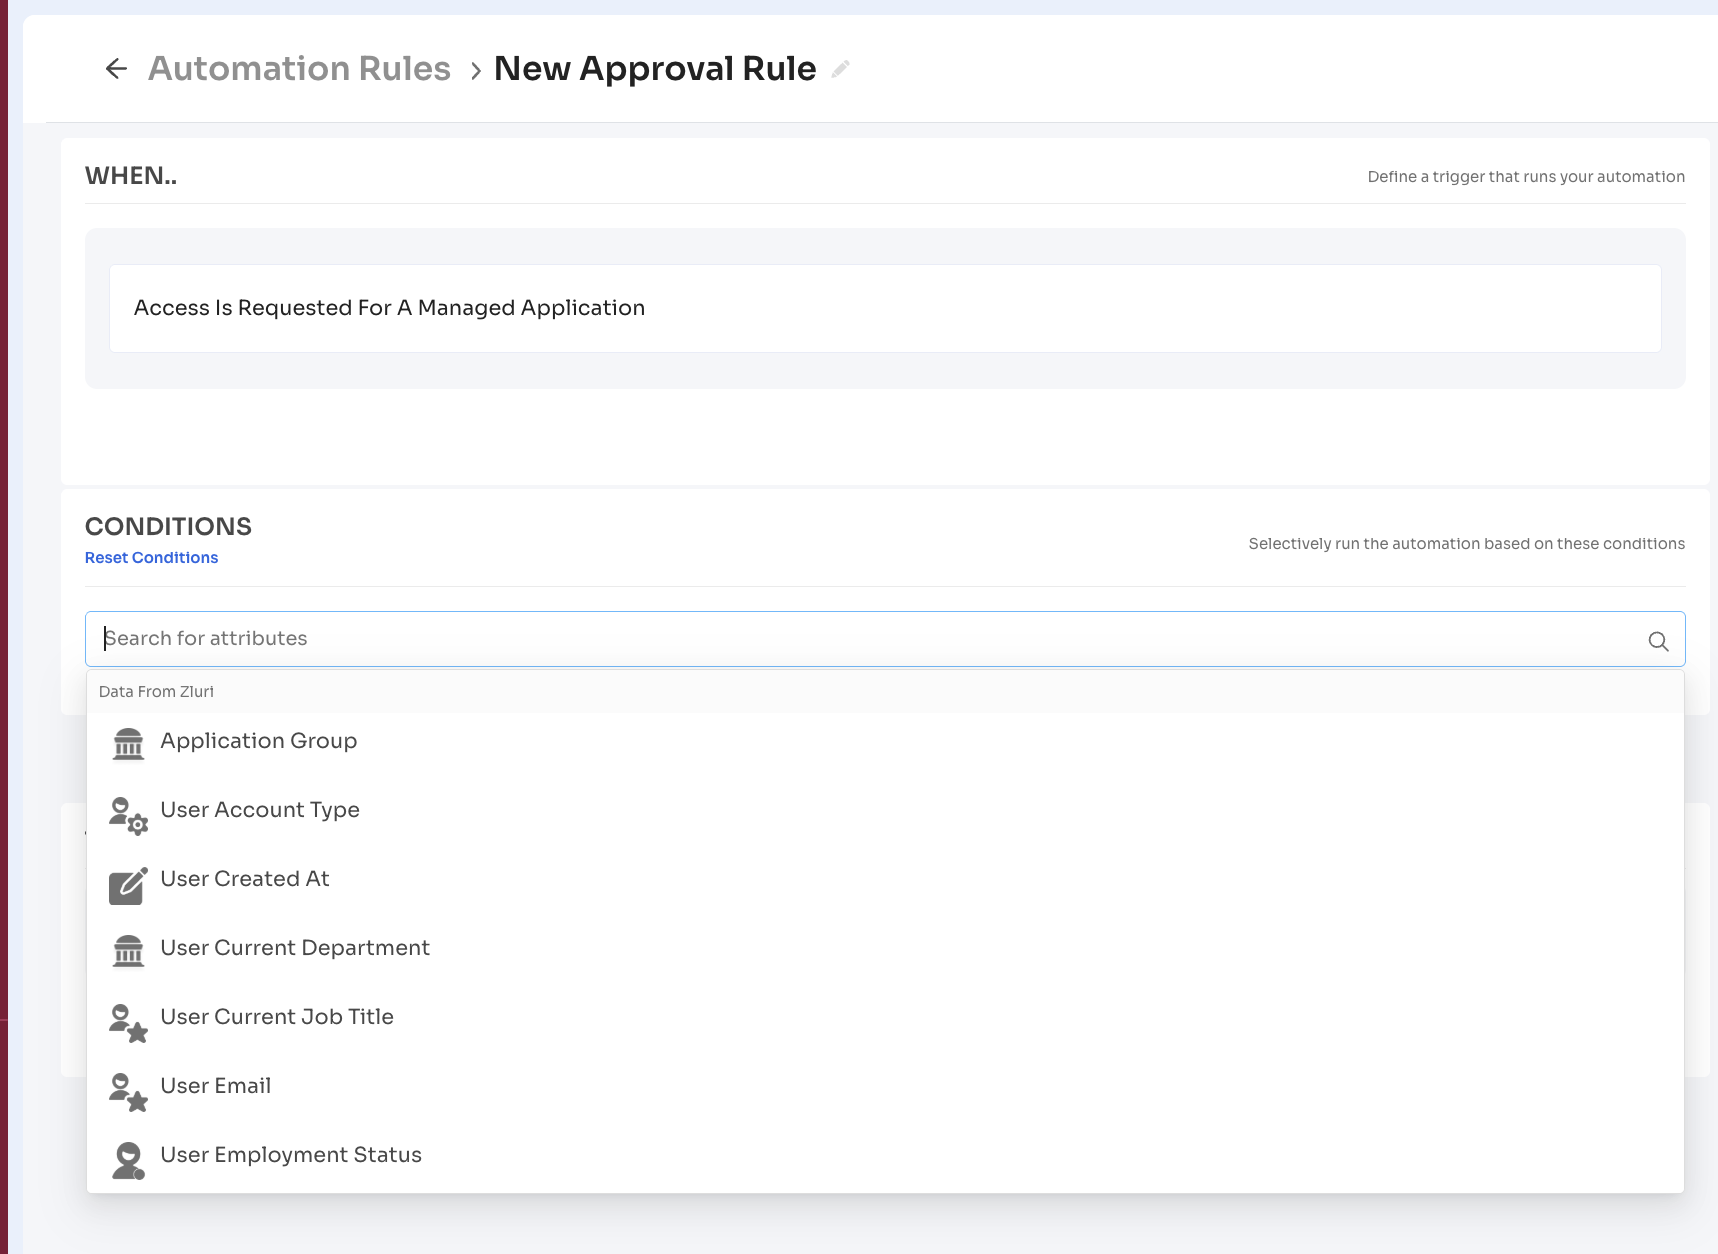The height and width of the screenshot is (1254, 1718).
Task: Choose User Account Type option
Action: pyautogui.click(x=885, y=810)
